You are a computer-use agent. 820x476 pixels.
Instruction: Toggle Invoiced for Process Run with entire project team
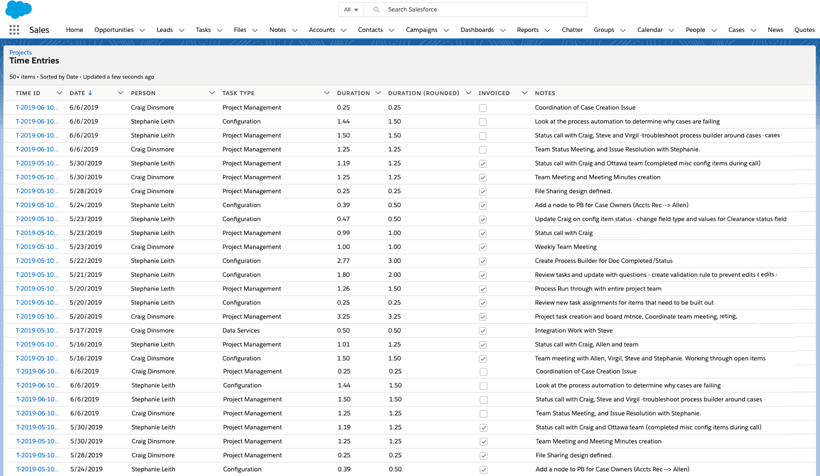[x=483, y=288]
